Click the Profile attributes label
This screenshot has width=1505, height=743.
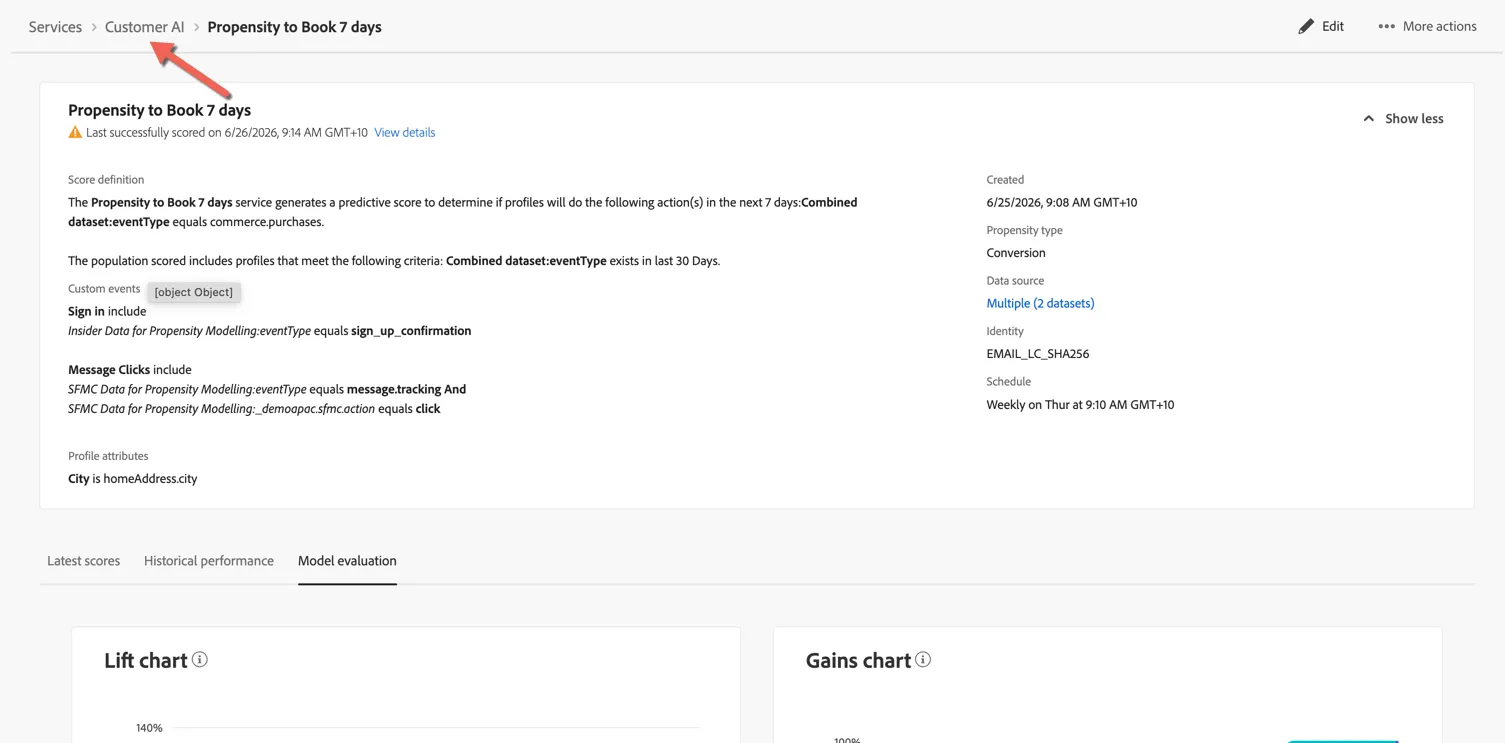coord(108,456)
